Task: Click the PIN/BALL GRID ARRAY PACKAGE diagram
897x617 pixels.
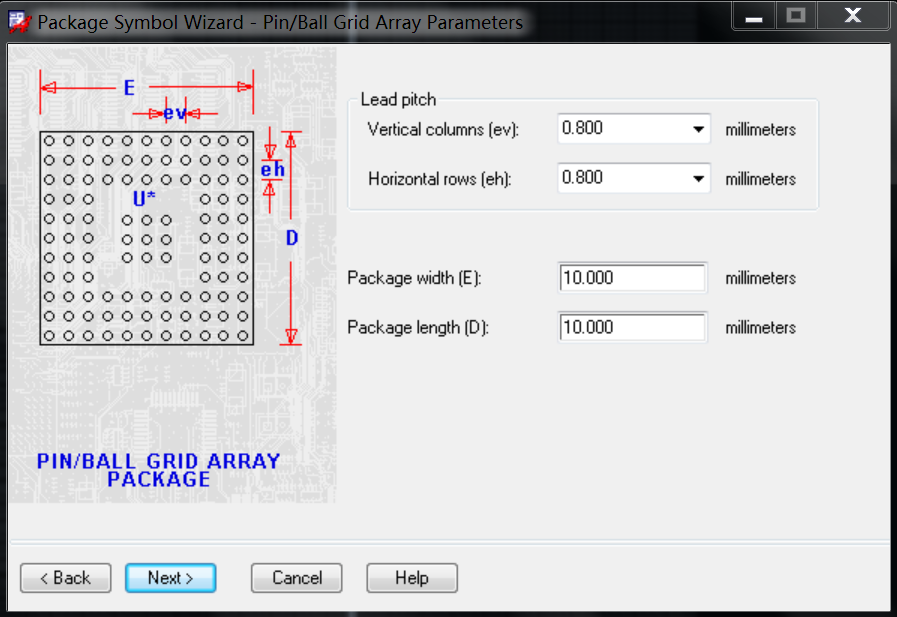Action: pyautogui.click(x=173, y=274)
